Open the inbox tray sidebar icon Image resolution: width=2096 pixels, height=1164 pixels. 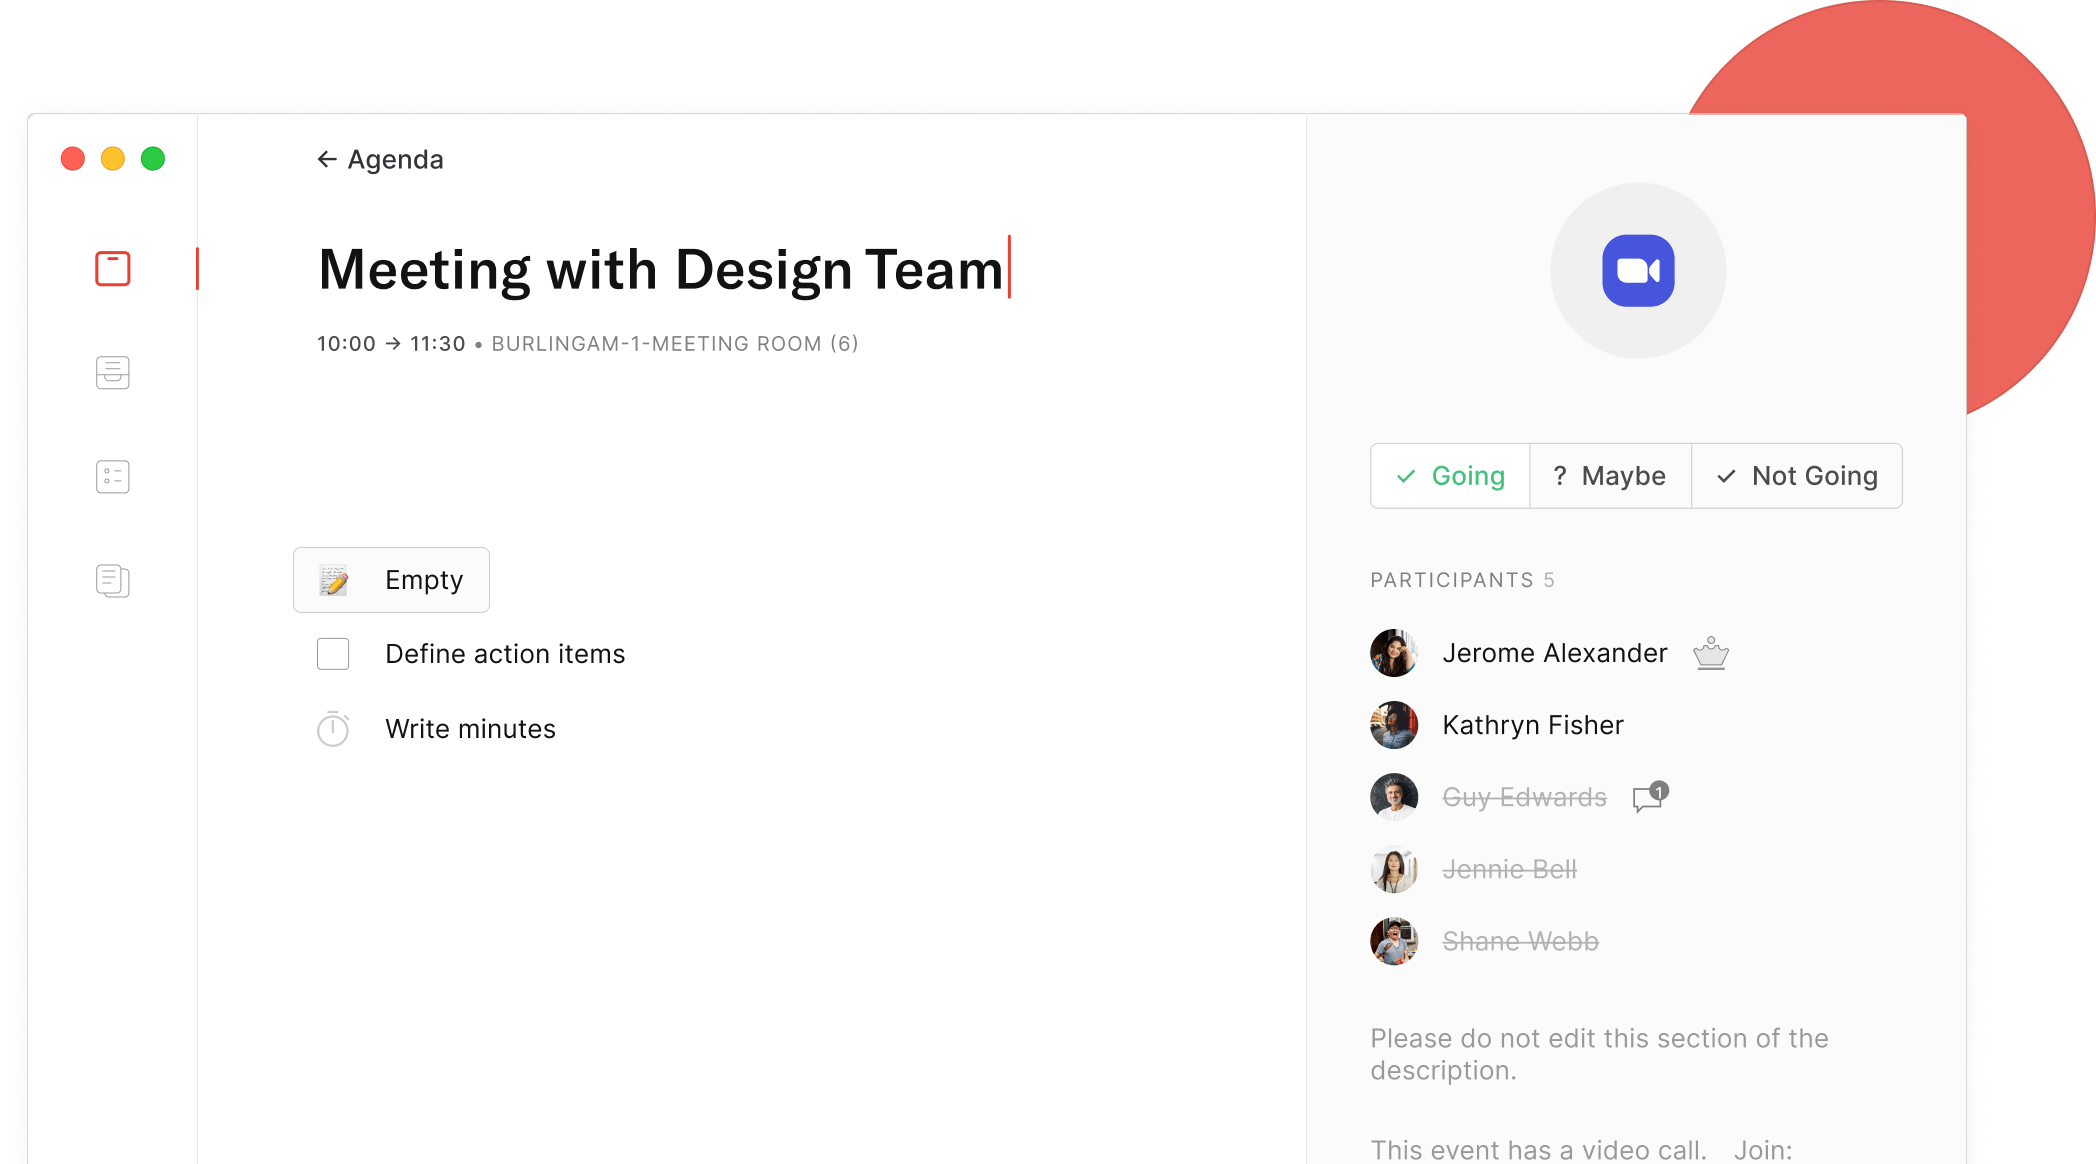[113, 373]
